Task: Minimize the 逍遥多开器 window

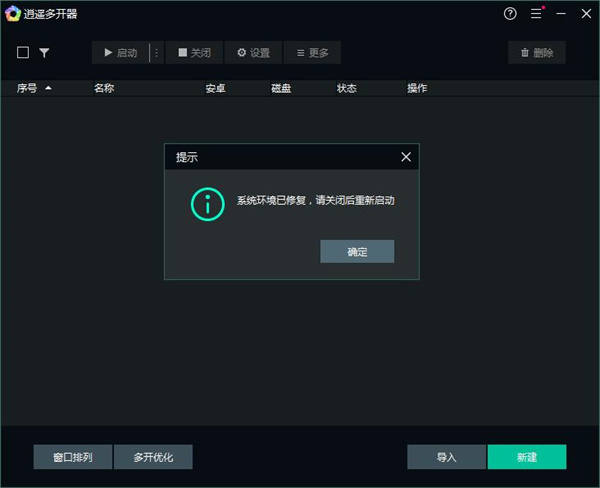Action: tap(561, 14)
